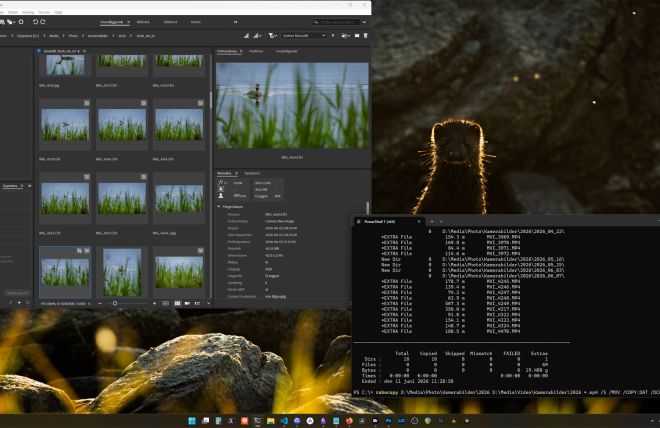Switch to the Utdata workspace
Image resolution: width=660 pixels, height=428 pixels.
tap(196, 22)
